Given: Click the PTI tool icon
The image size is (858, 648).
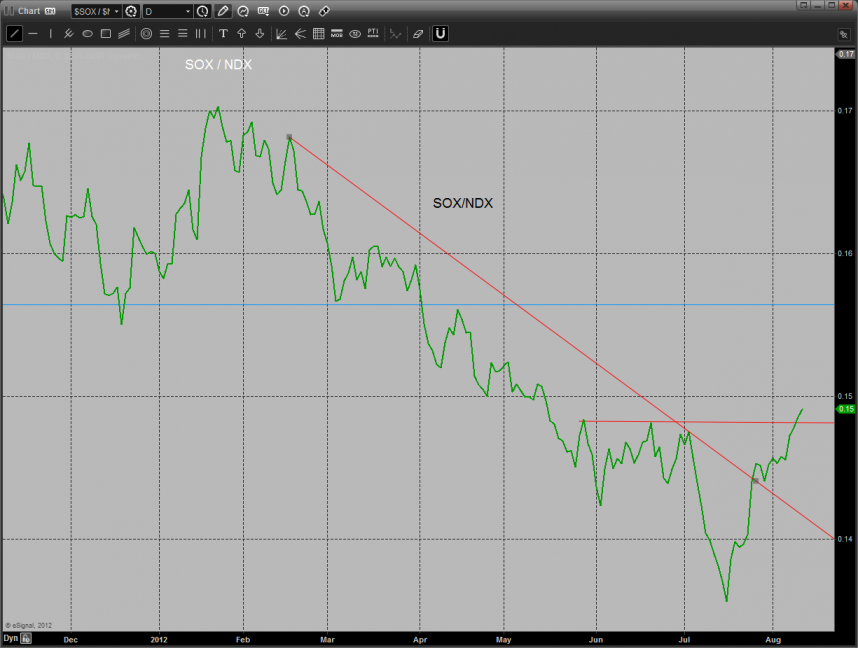Looking at the screenshot, I should pyautogui.click(x=373, y=34).
